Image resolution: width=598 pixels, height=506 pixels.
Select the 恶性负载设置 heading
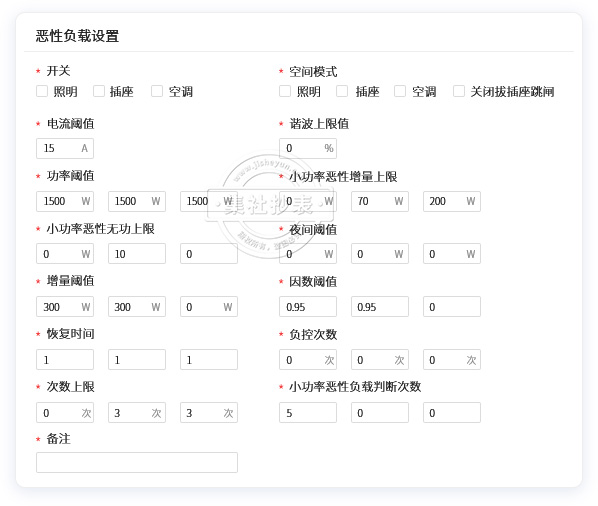(77, 36)
